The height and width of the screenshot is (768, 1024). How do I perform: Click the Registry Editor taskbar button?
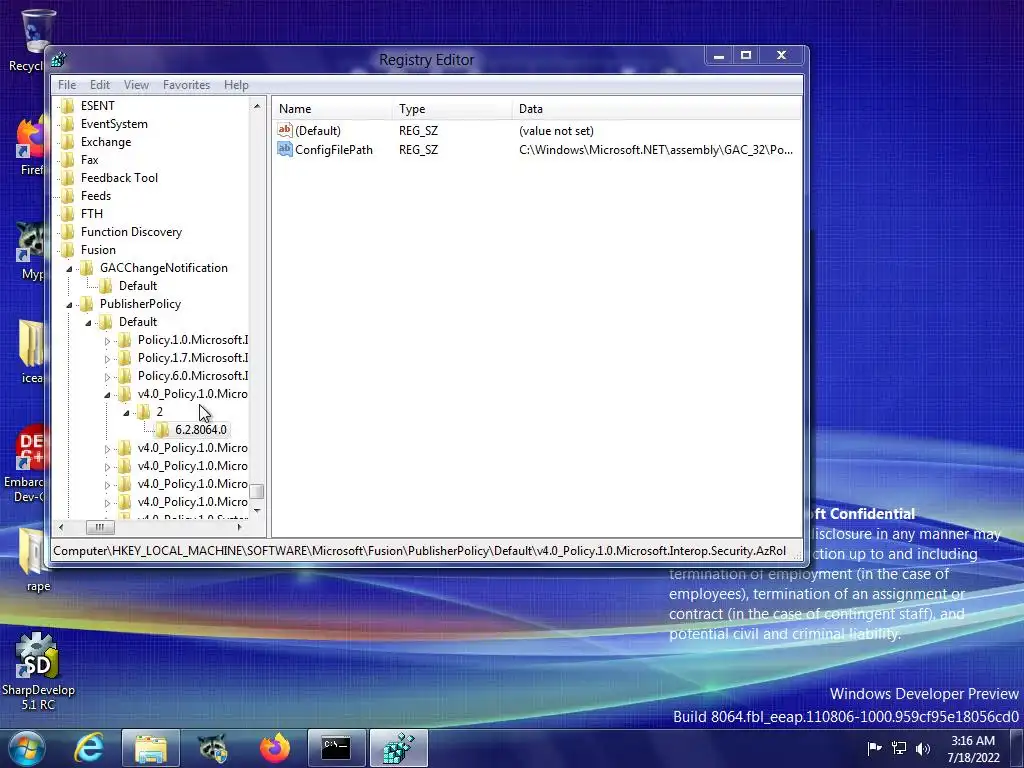(398, 748)
